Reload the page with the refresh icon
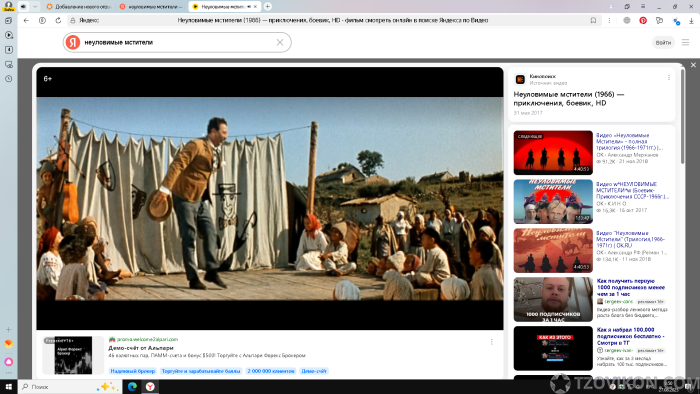The image size is (700, 394). click(x=58, y=21)
